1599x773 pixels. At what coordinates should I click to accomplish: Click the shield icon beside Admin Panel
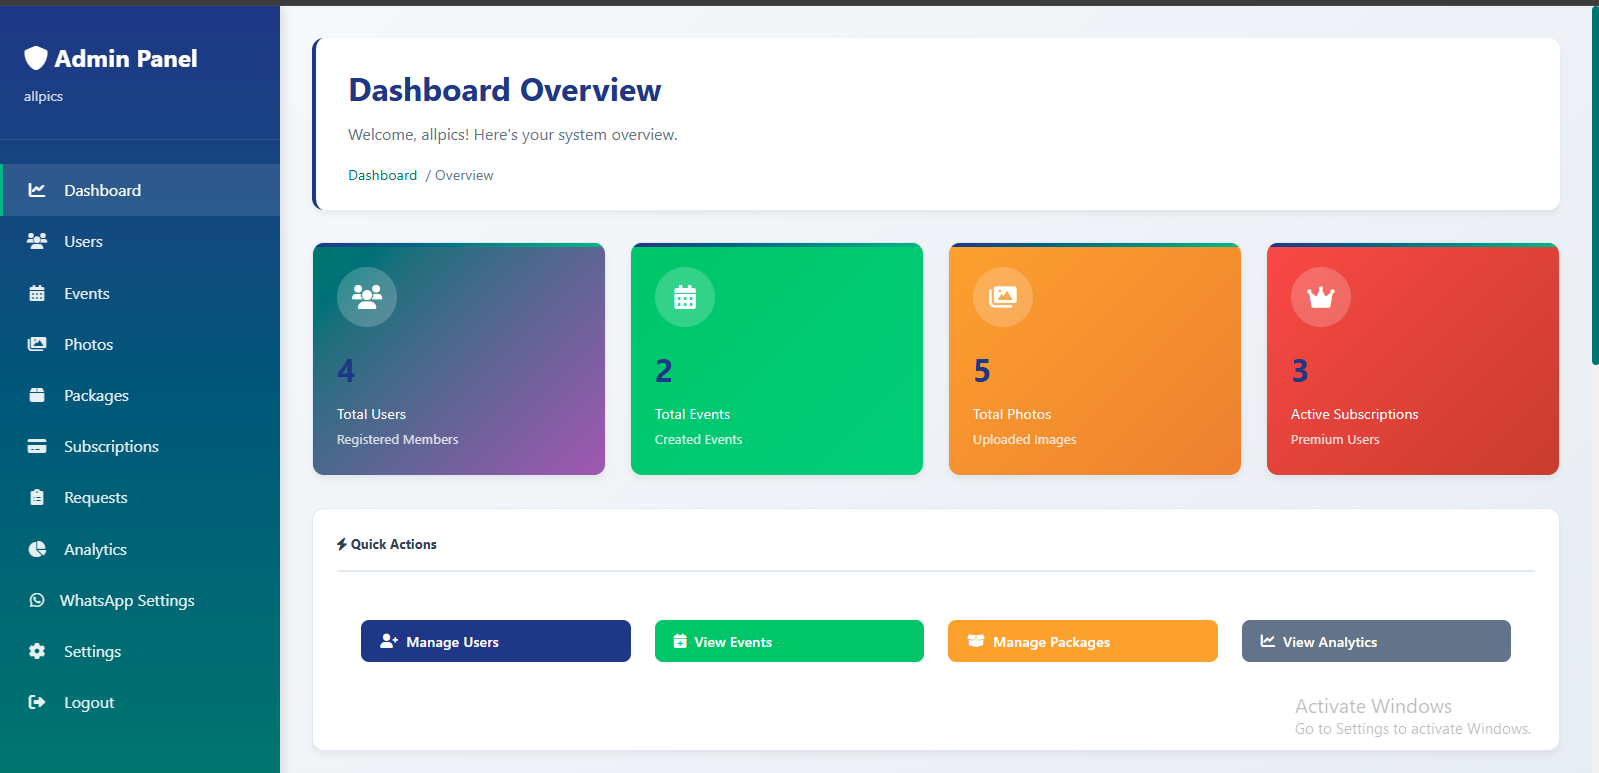[36, 59]
